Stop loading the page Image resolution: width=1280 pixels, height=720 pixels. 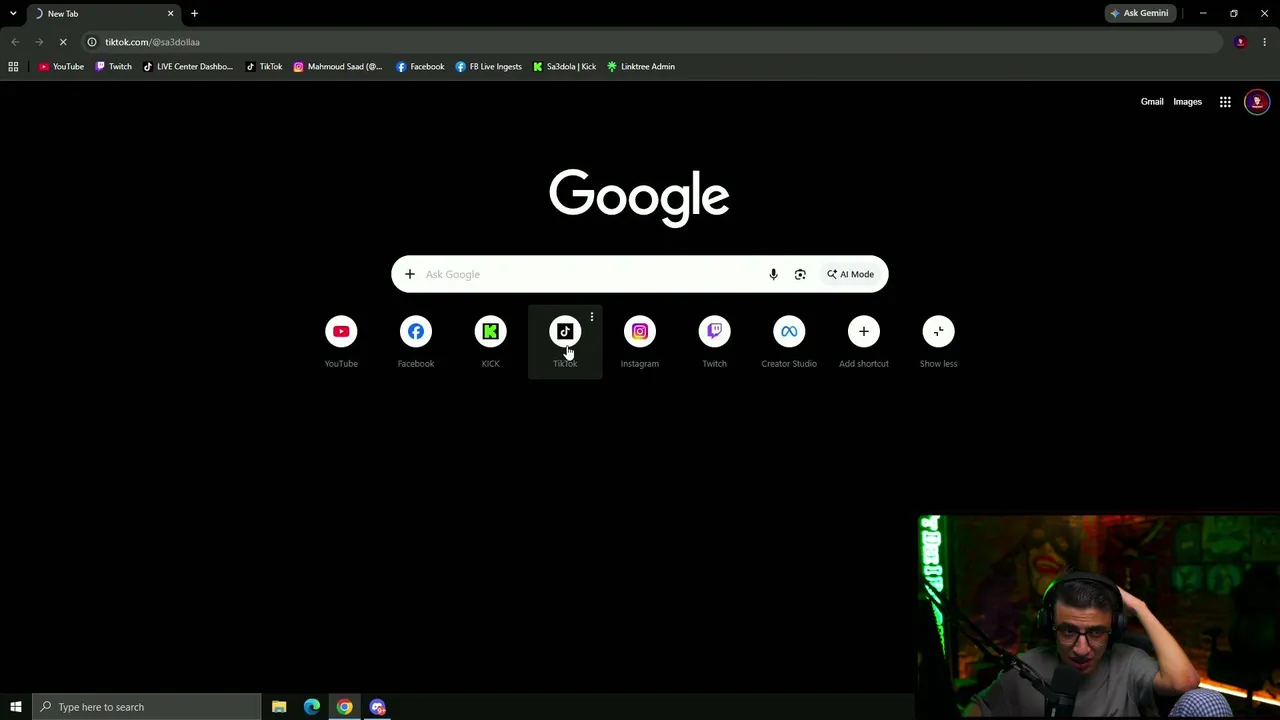(x=63, y=42)
